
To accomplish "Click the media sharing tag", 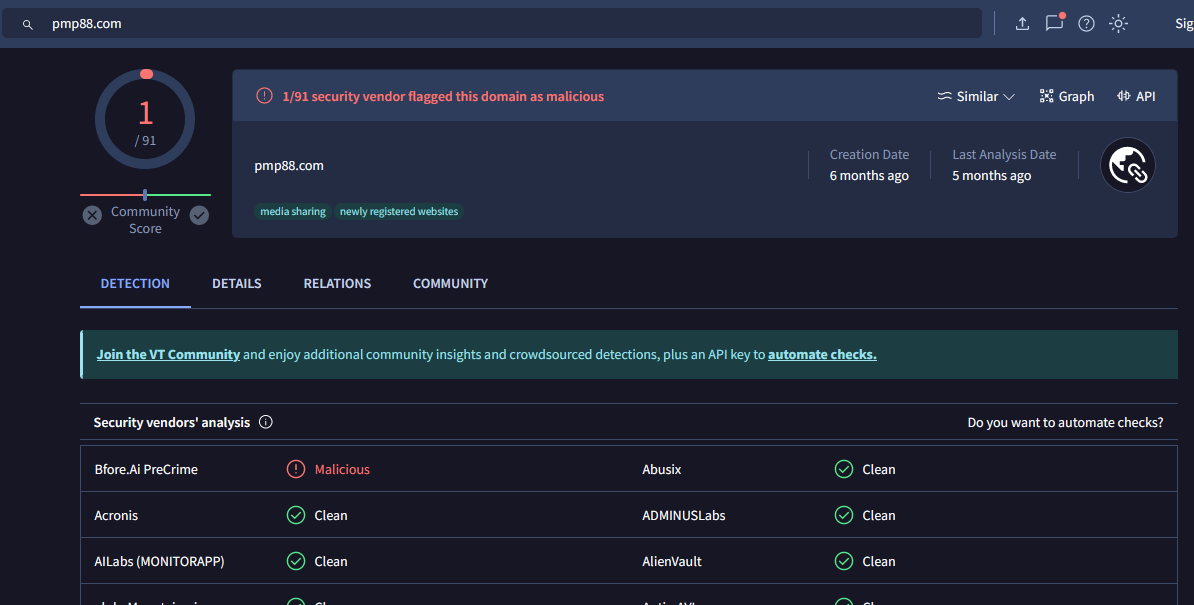I will click(293, 212).
